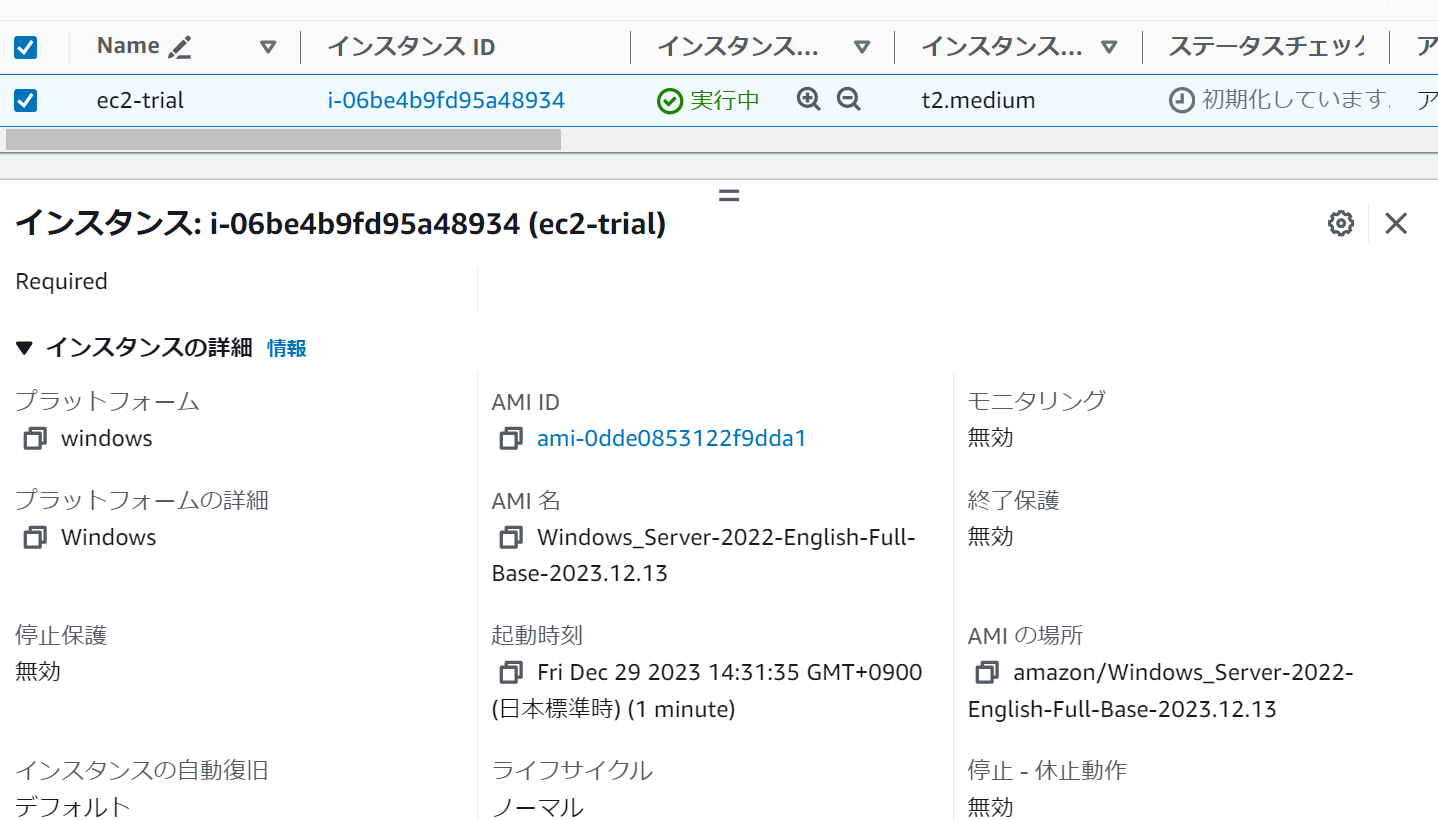Copy the AMI ID value
Screen dimensions: 1438x820
pos(511,438)
